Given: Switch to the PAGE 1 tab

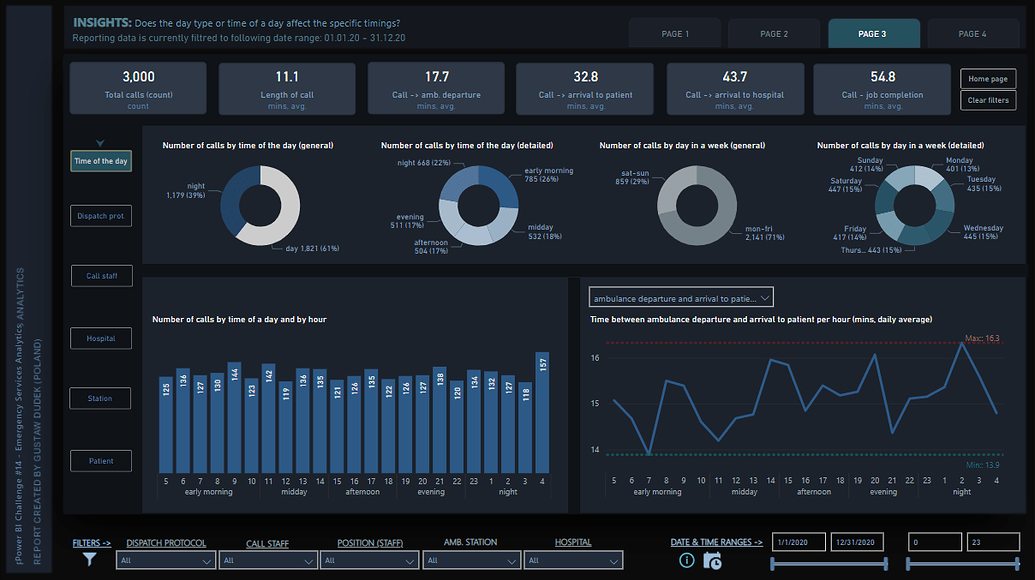Looking at the screenshot, I should tap(675, 33).
